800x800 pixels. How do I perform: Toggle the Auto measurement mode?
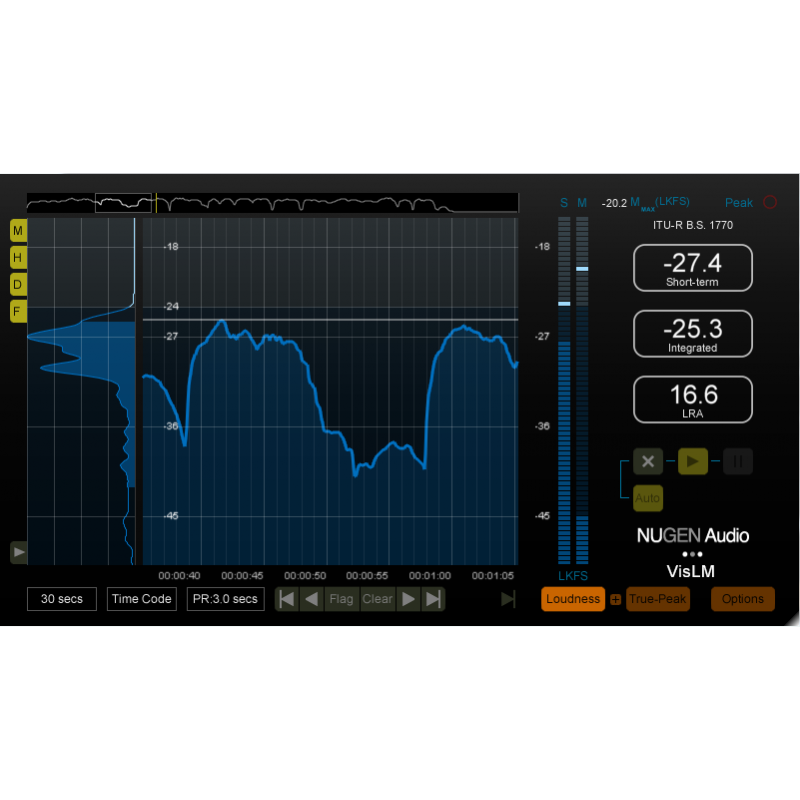pyautogui.click(x=647, y=497)
